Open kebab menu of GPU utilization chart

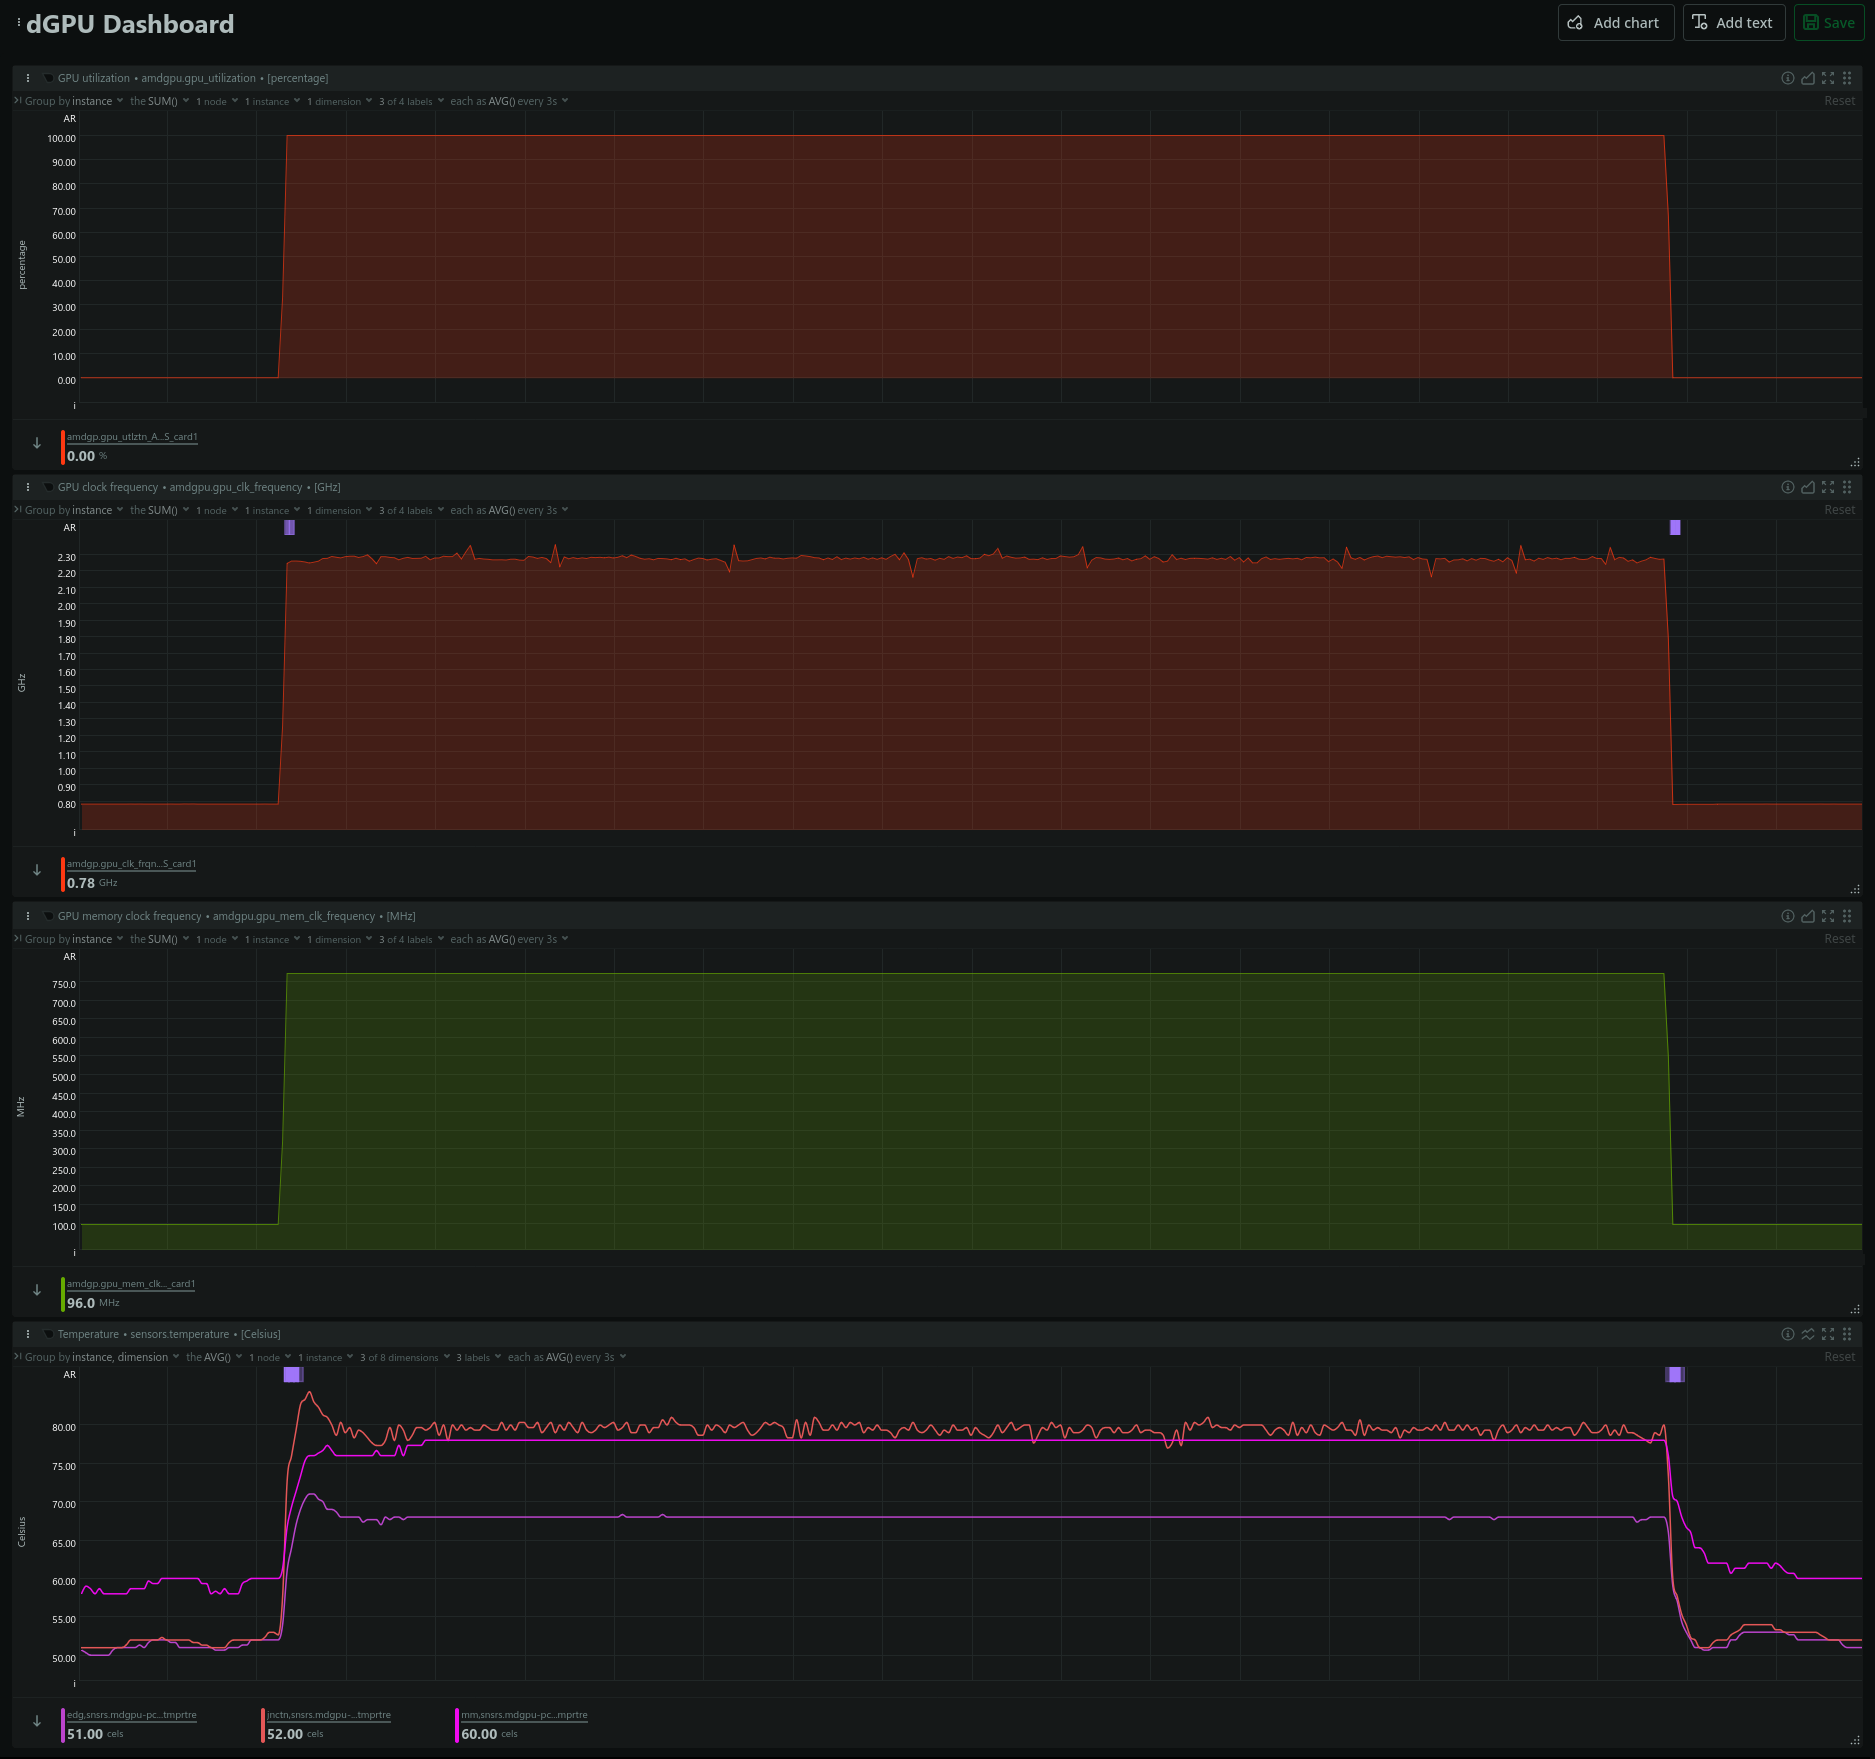28,78
